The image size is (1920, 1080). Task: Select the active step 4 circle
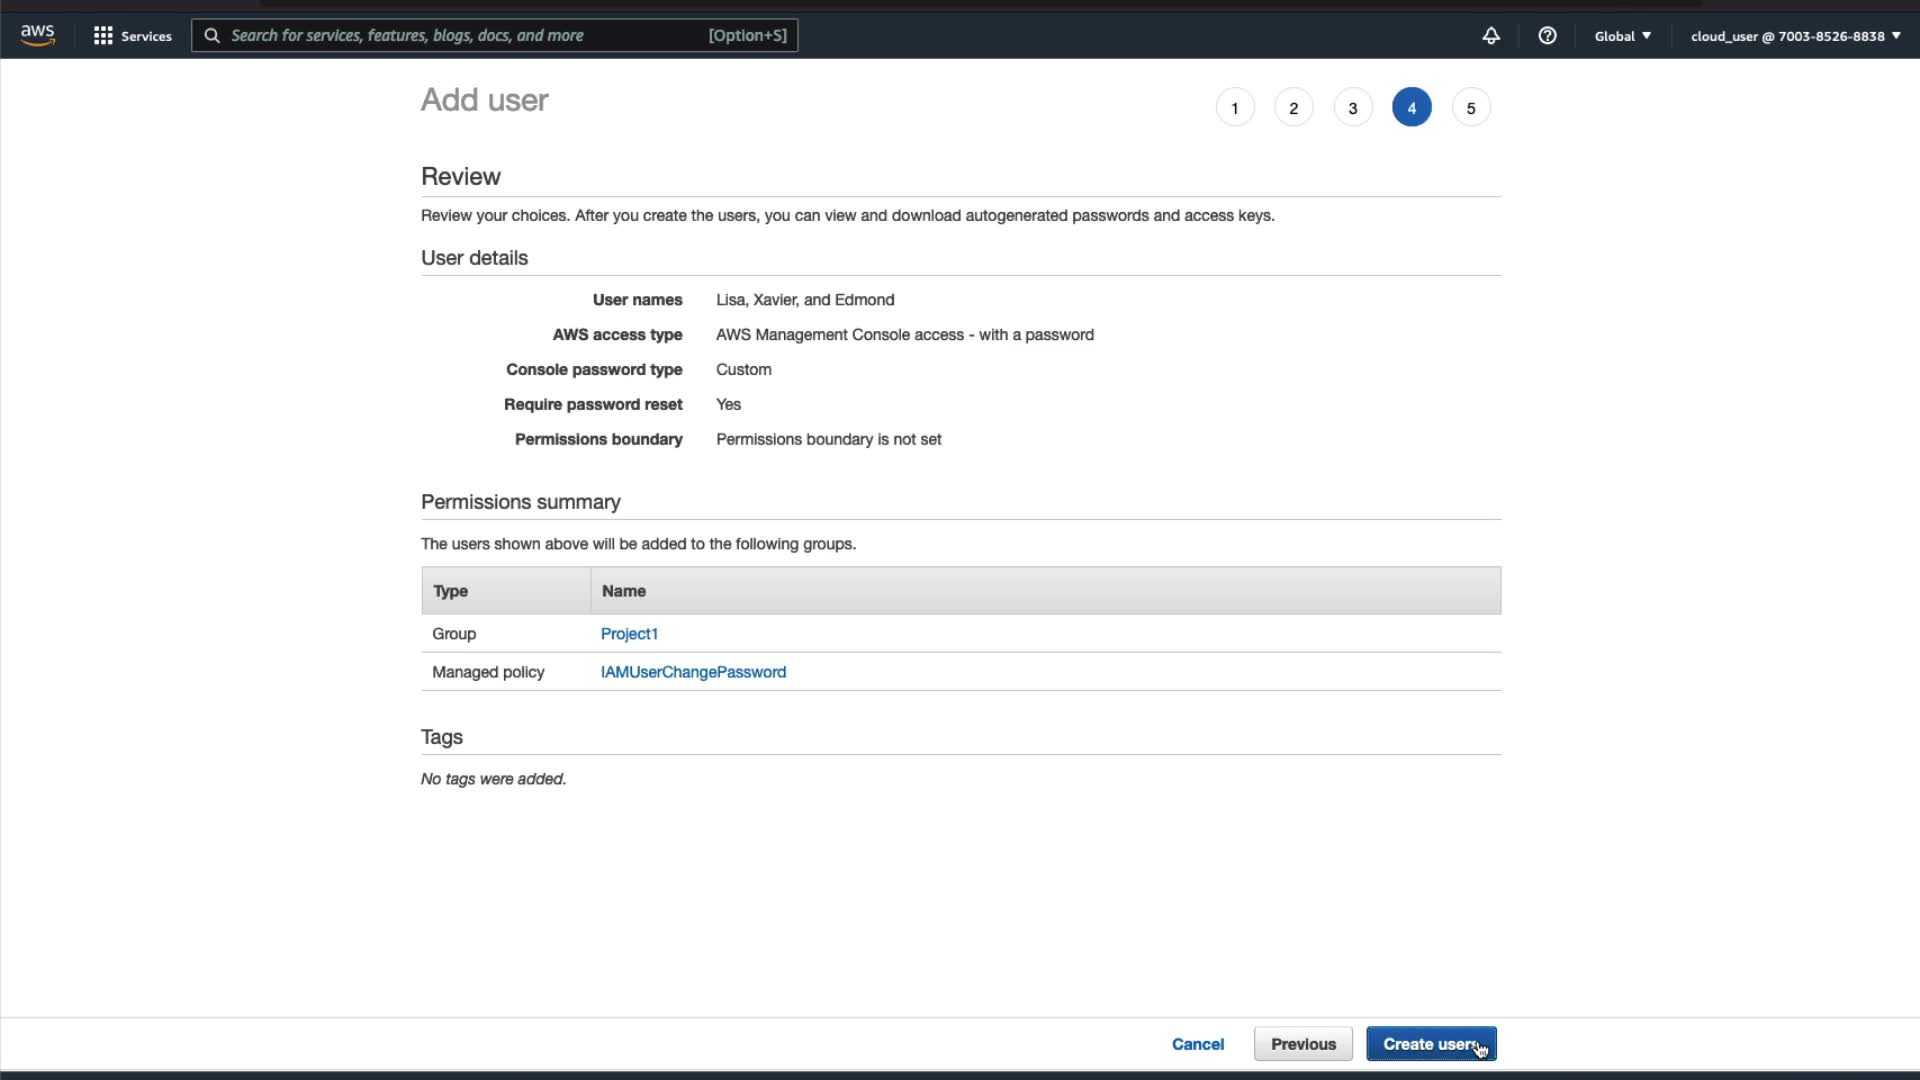tap(1411, 108)
